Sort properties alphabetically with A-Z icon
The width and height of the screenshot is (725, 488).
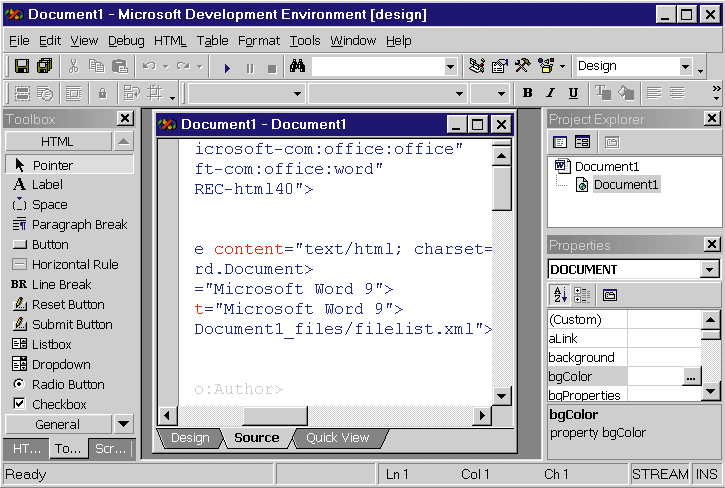click(x=560, y=295)
